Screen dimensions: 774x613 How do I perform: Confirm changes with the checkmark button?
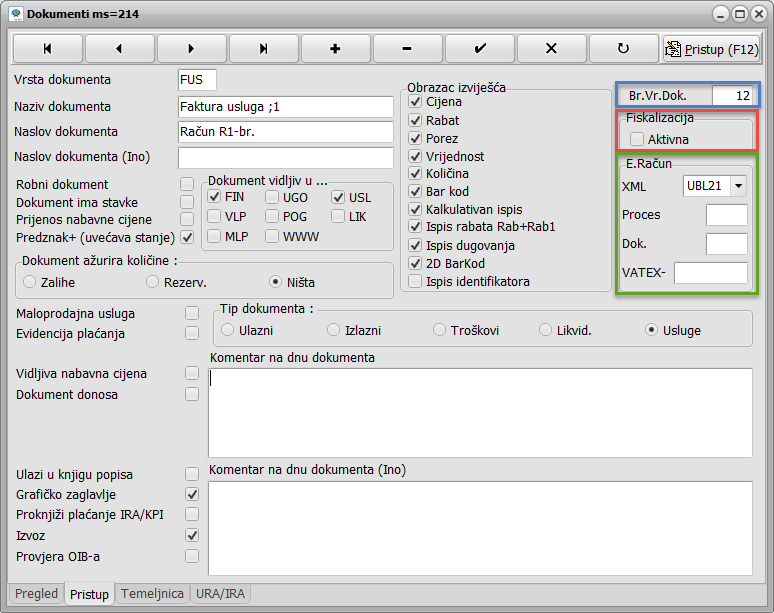click(x=479, y=48)
